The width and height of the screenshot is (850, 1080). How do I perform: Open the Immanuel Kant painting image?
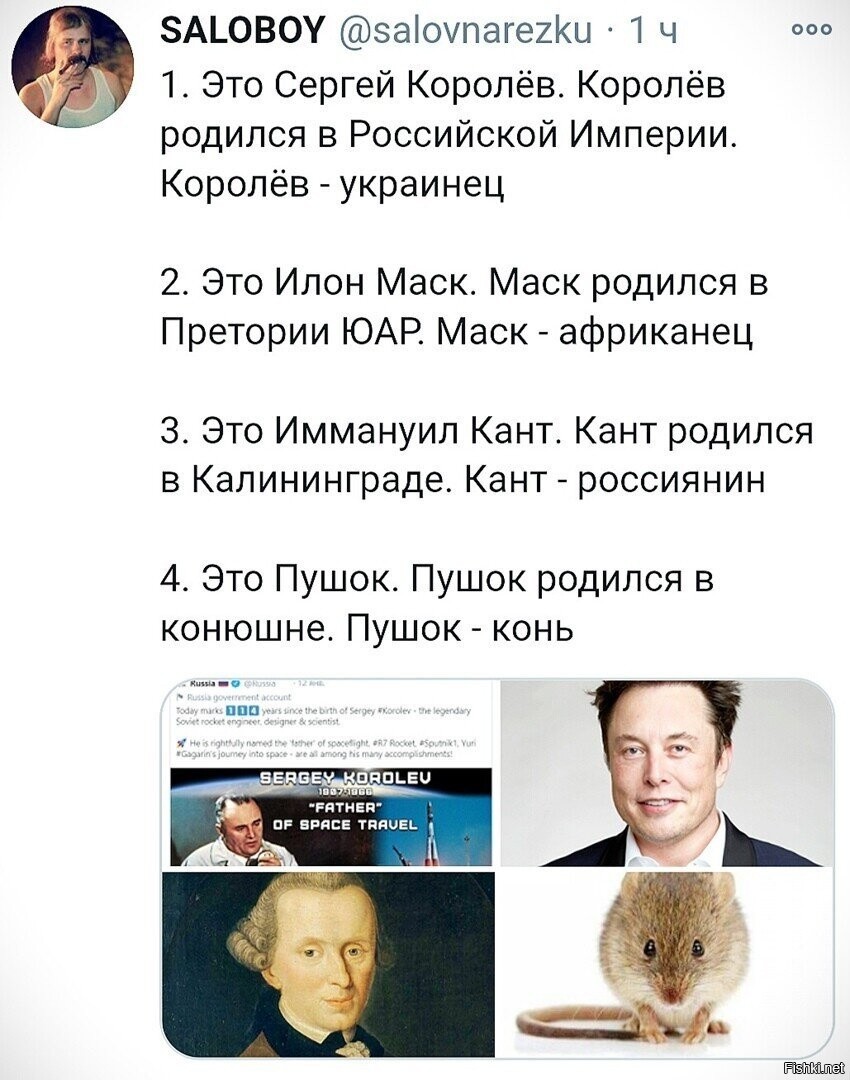pos(329,963)
